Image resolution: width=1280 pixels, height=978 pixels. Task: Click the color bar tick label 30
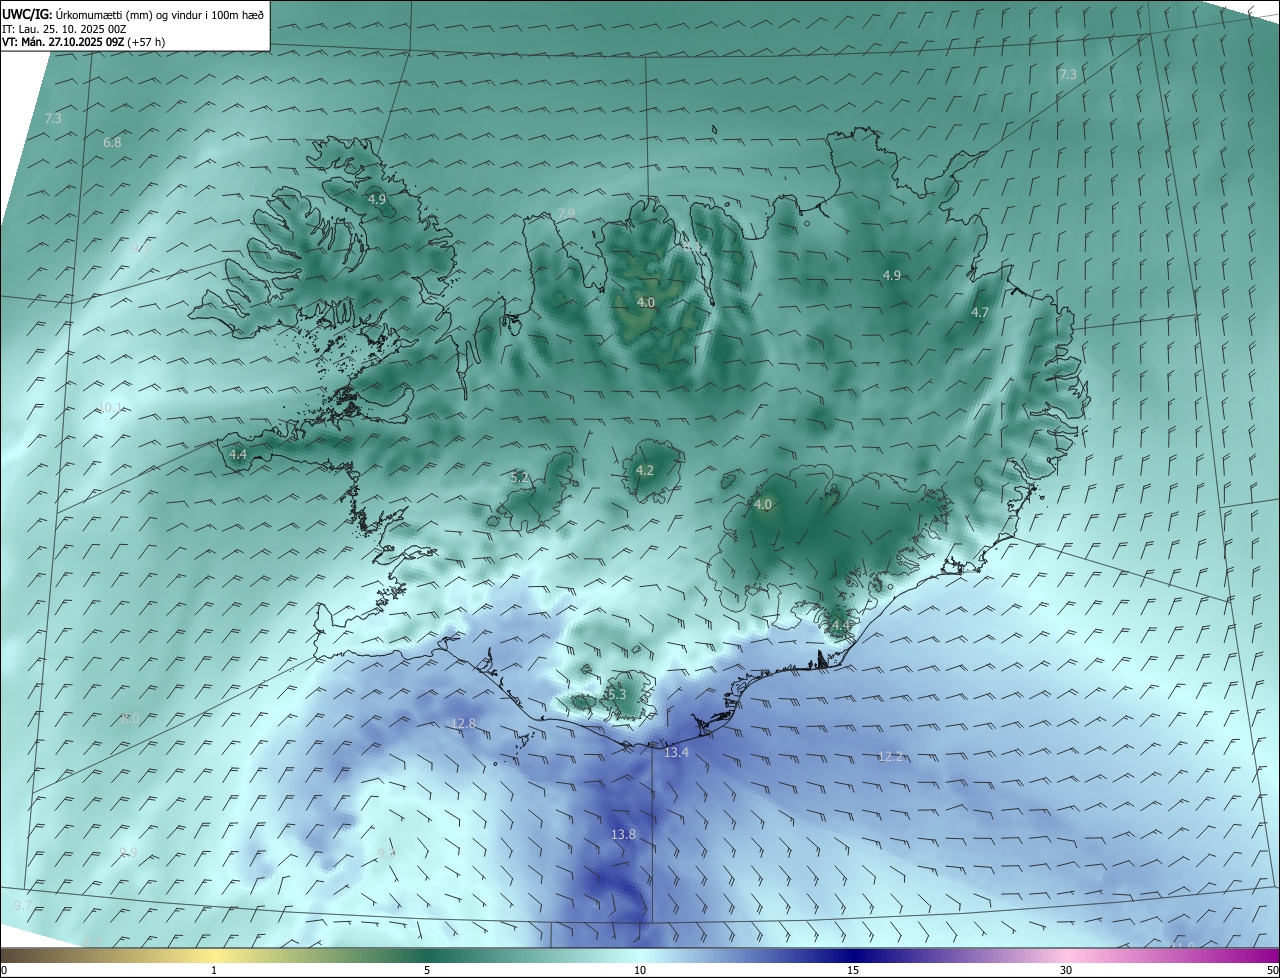pyautogui.click(x=1066, y=970)
